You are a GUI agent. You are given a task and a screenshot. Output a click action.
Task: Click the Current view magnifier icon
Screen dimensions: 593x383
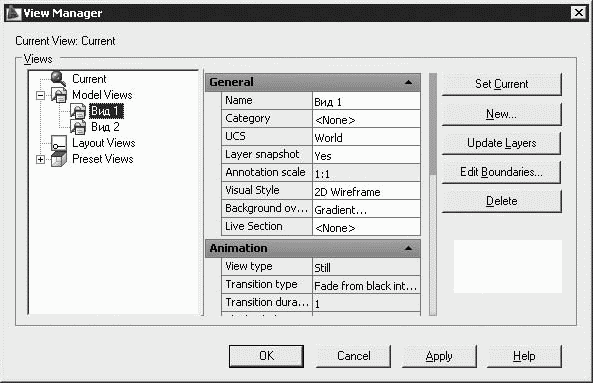tap(58, 79)
